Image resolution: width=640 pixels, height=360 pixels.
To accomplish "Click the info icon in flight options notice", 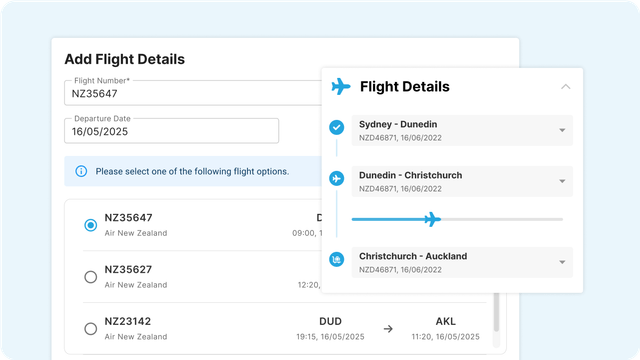I will point(81,171).
